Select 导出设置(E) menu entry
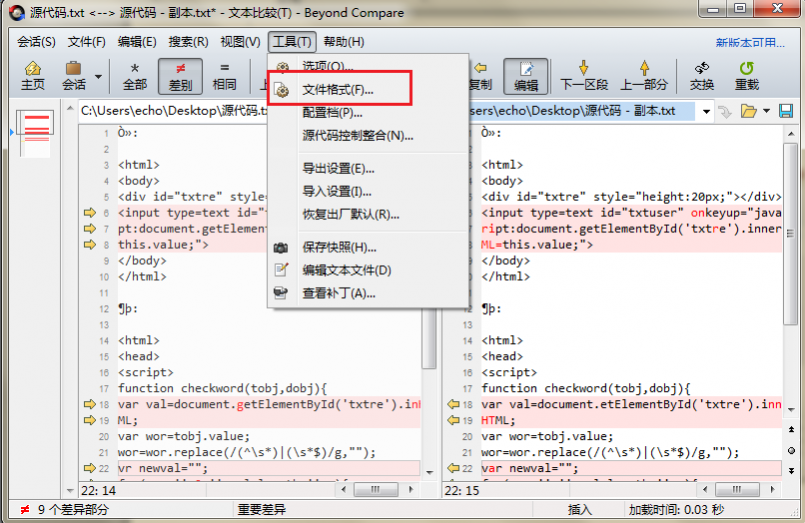 [x=368, y=168]
